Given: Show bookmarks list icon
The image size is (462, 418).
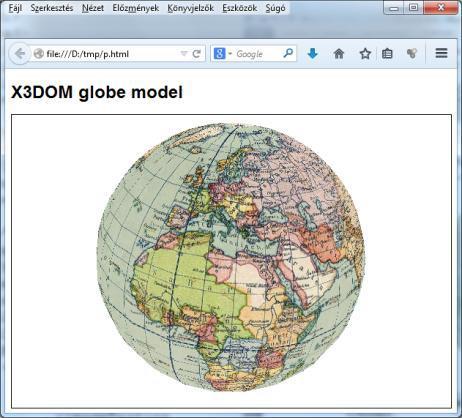Looking at the screenshot, I should point(387,54).
